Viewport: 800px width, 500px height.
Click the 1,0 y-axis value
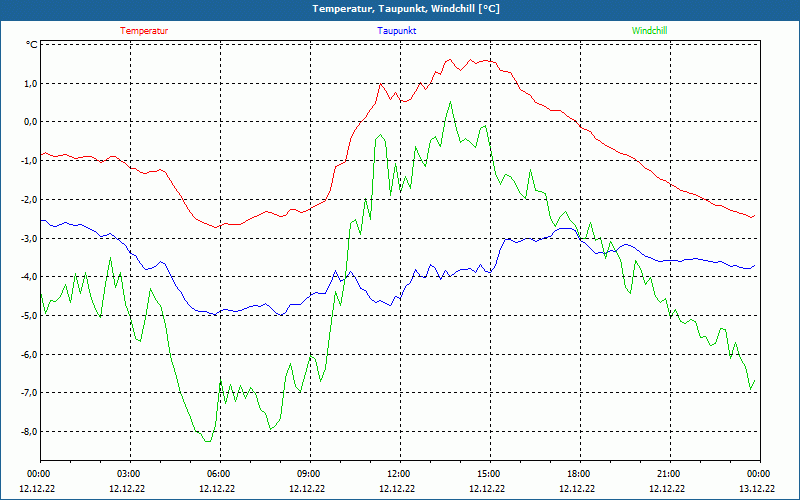pos(30,84)
